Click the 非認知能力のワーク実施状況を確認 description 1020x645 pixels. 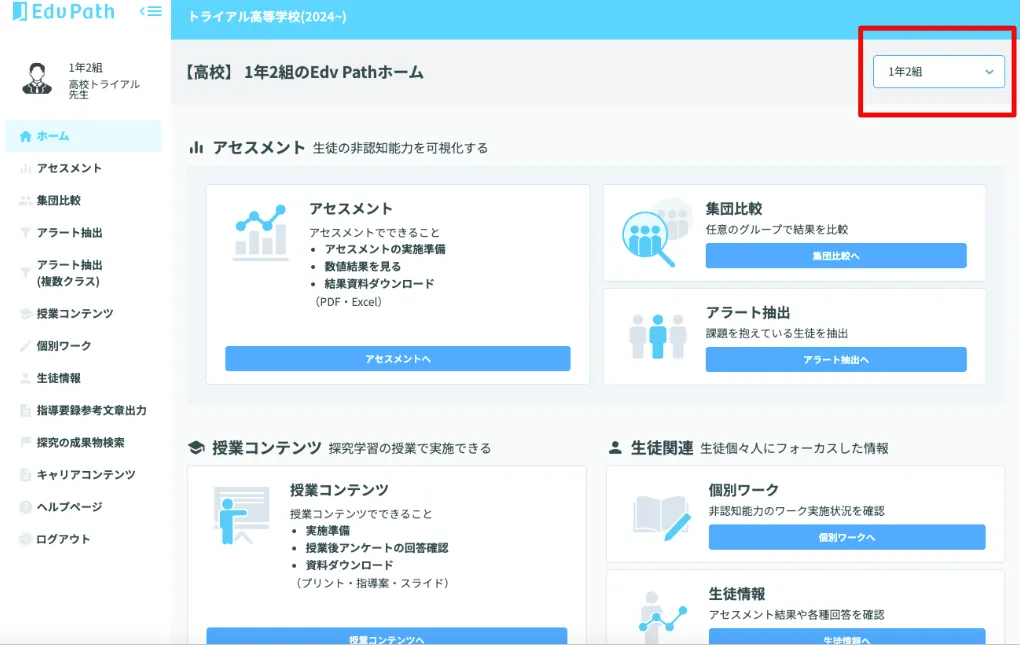coord(796,511)
